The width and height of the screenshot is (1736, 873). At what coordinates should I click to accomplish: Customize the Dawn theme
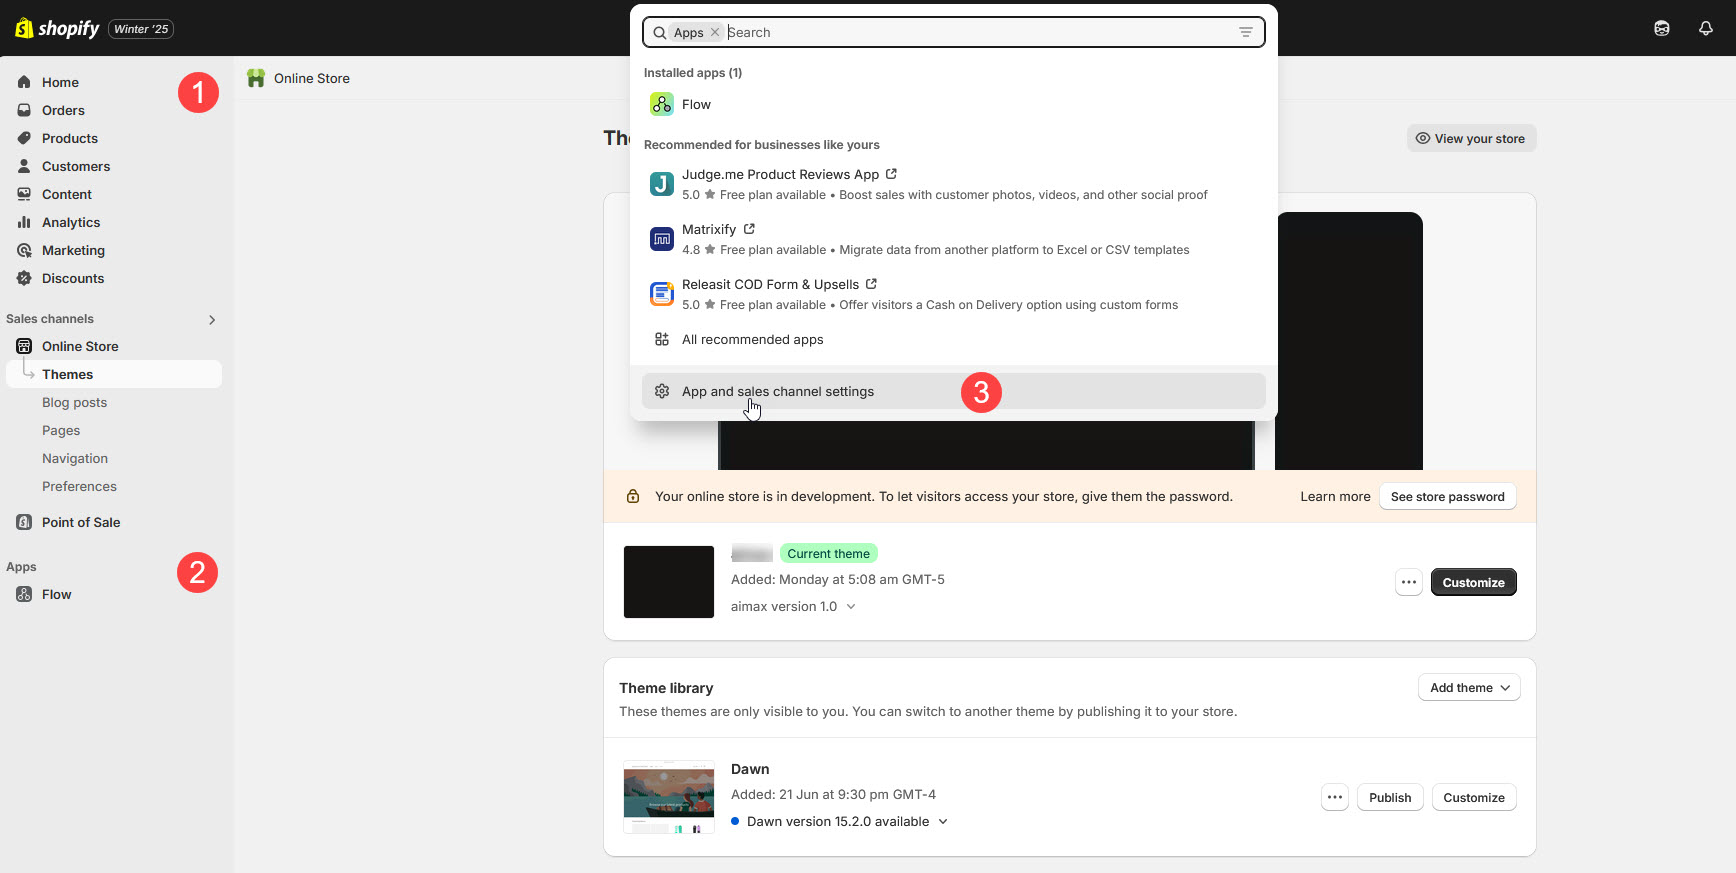click(x=1474, y=797)
